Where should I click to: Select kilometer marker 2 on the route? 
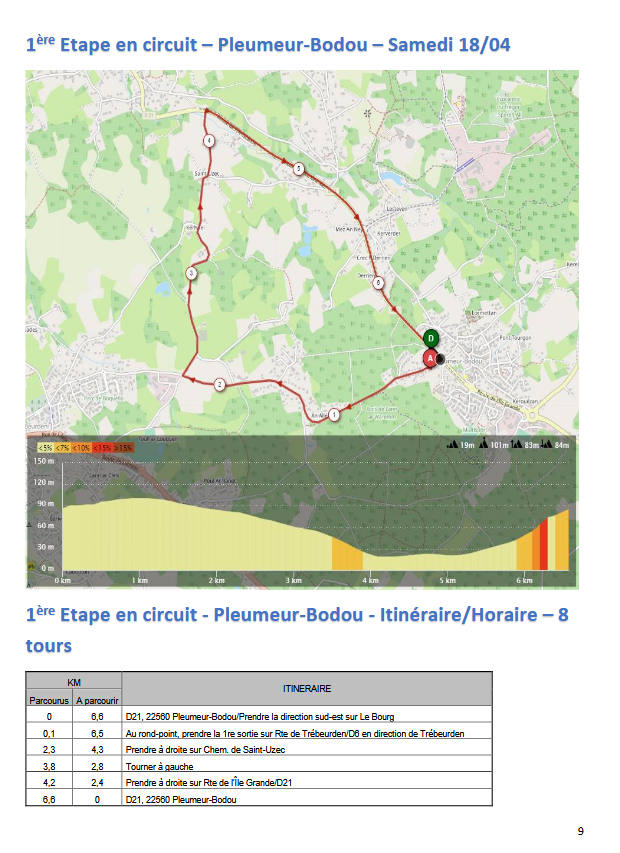[x=218, y=384]
